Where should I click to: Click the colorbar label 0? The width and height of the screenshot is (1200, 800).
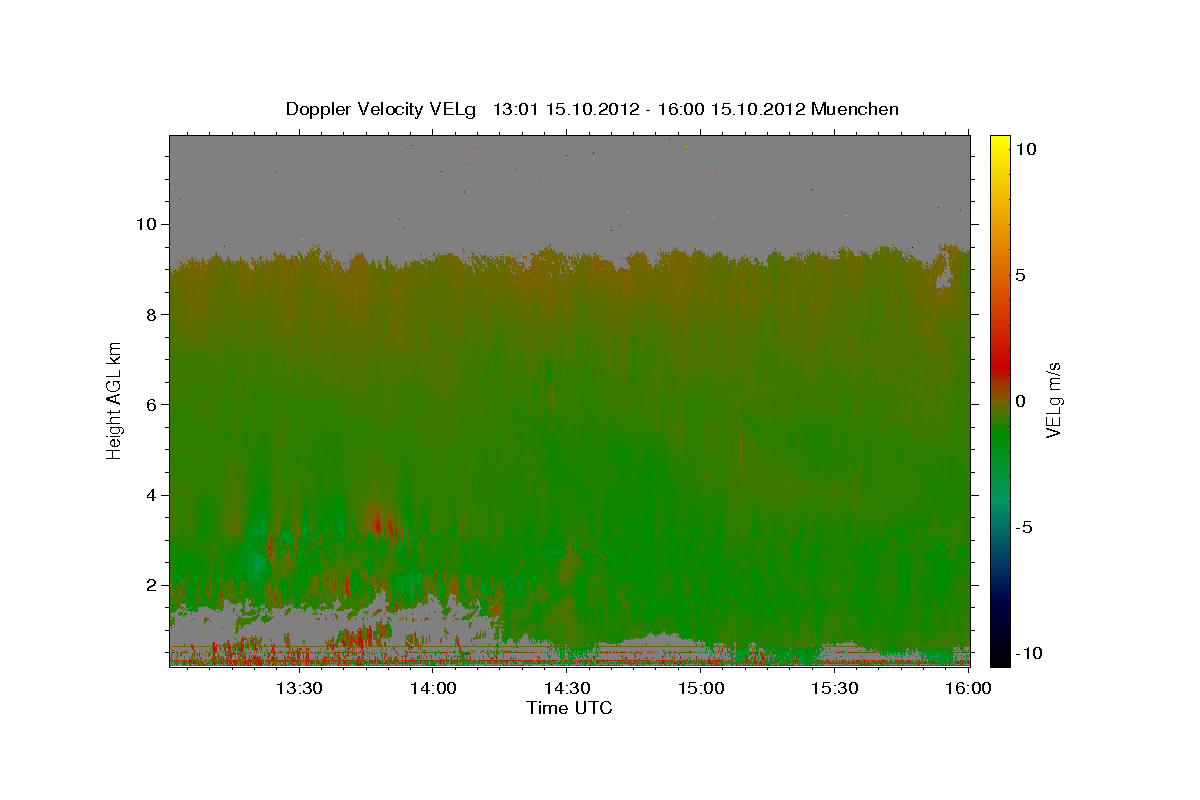pos(1021,401)
